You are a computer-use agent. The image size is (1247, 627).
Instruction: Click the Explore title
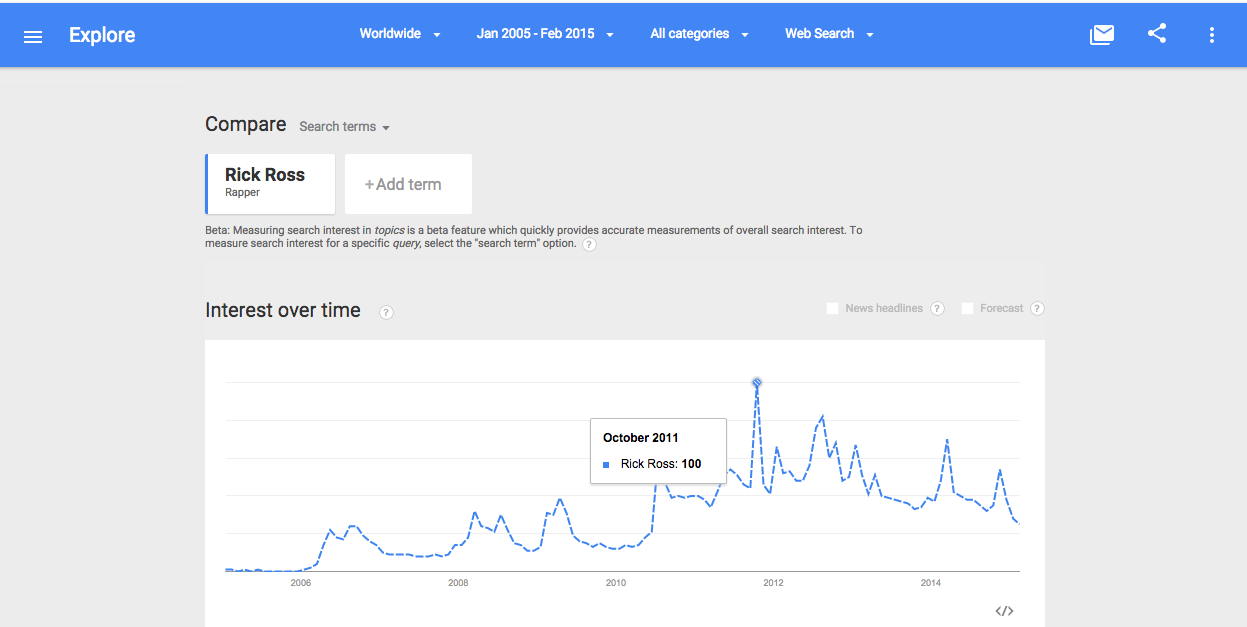click(102, 35)
